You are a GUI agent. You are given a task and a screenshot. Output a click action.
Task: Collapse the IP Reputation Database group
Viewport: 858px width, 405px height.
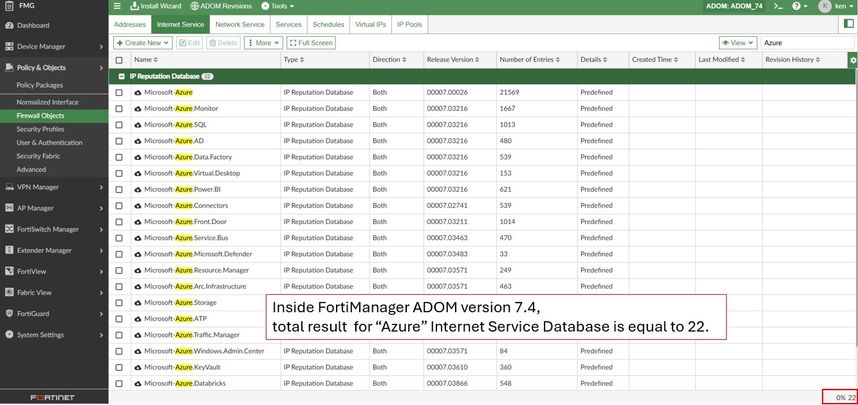tap(121, 76)
